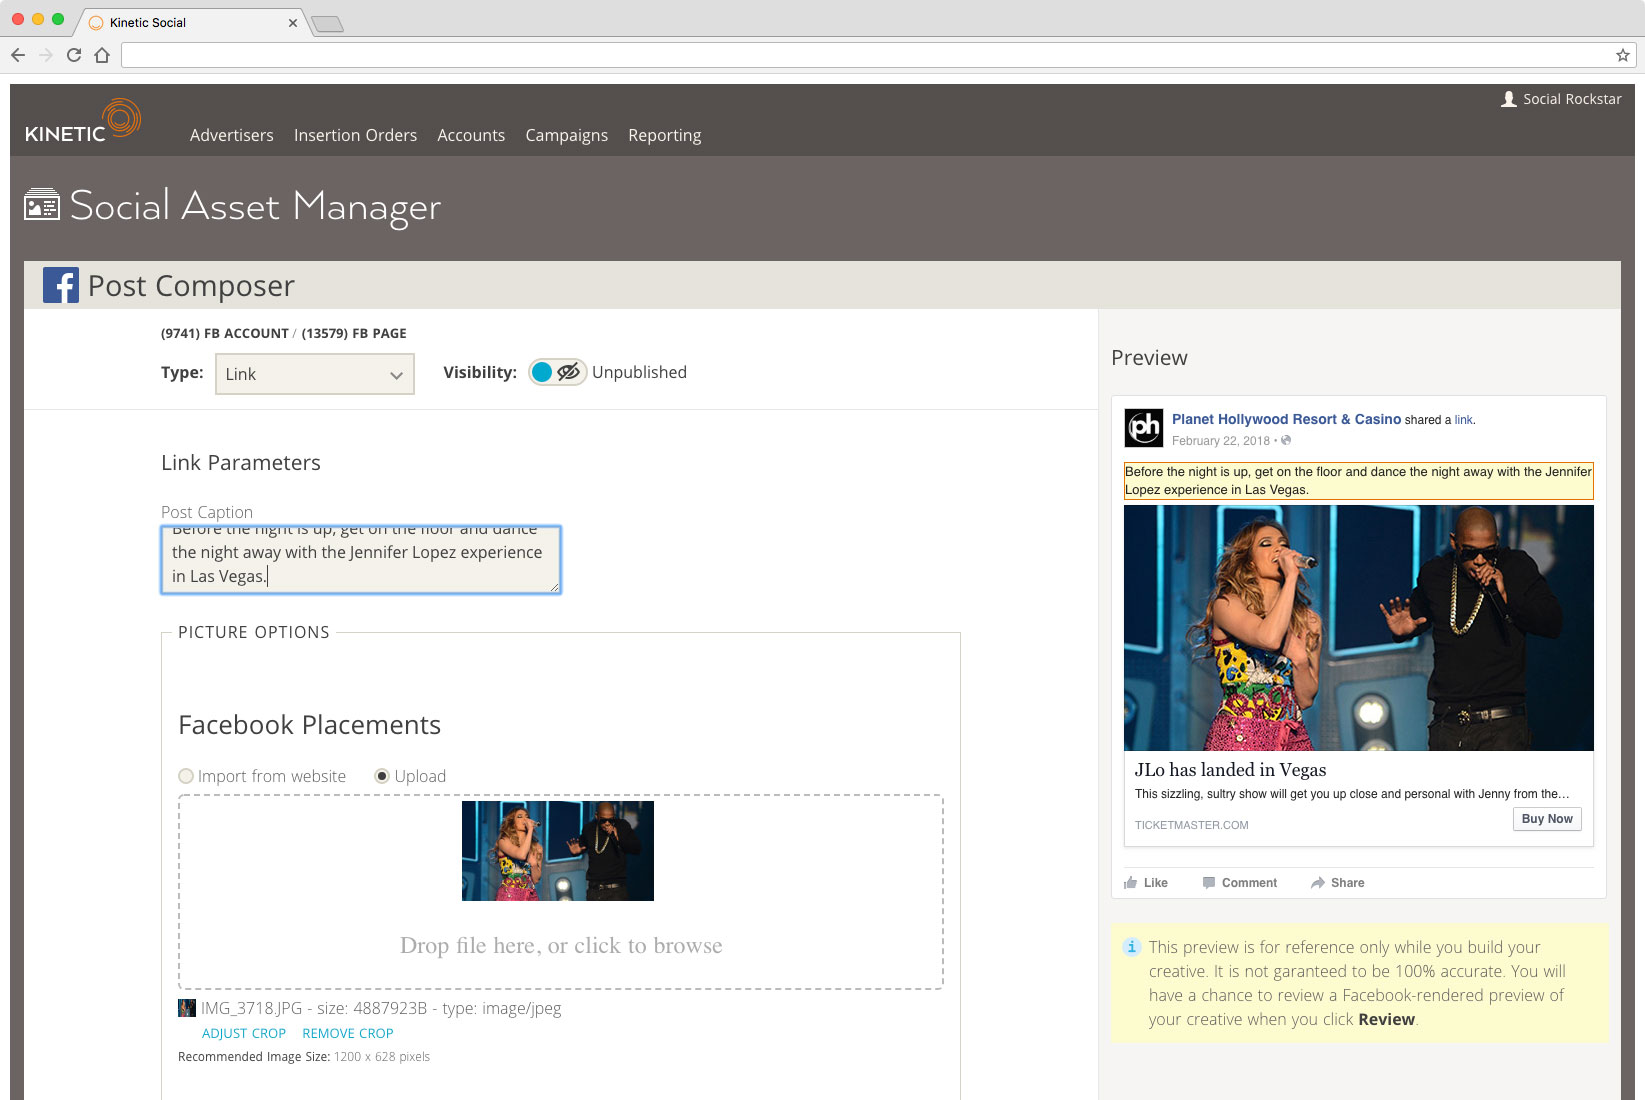Open the Type dropdown showing Link
Screen dimensions: 1645x1100
(315, 374)
